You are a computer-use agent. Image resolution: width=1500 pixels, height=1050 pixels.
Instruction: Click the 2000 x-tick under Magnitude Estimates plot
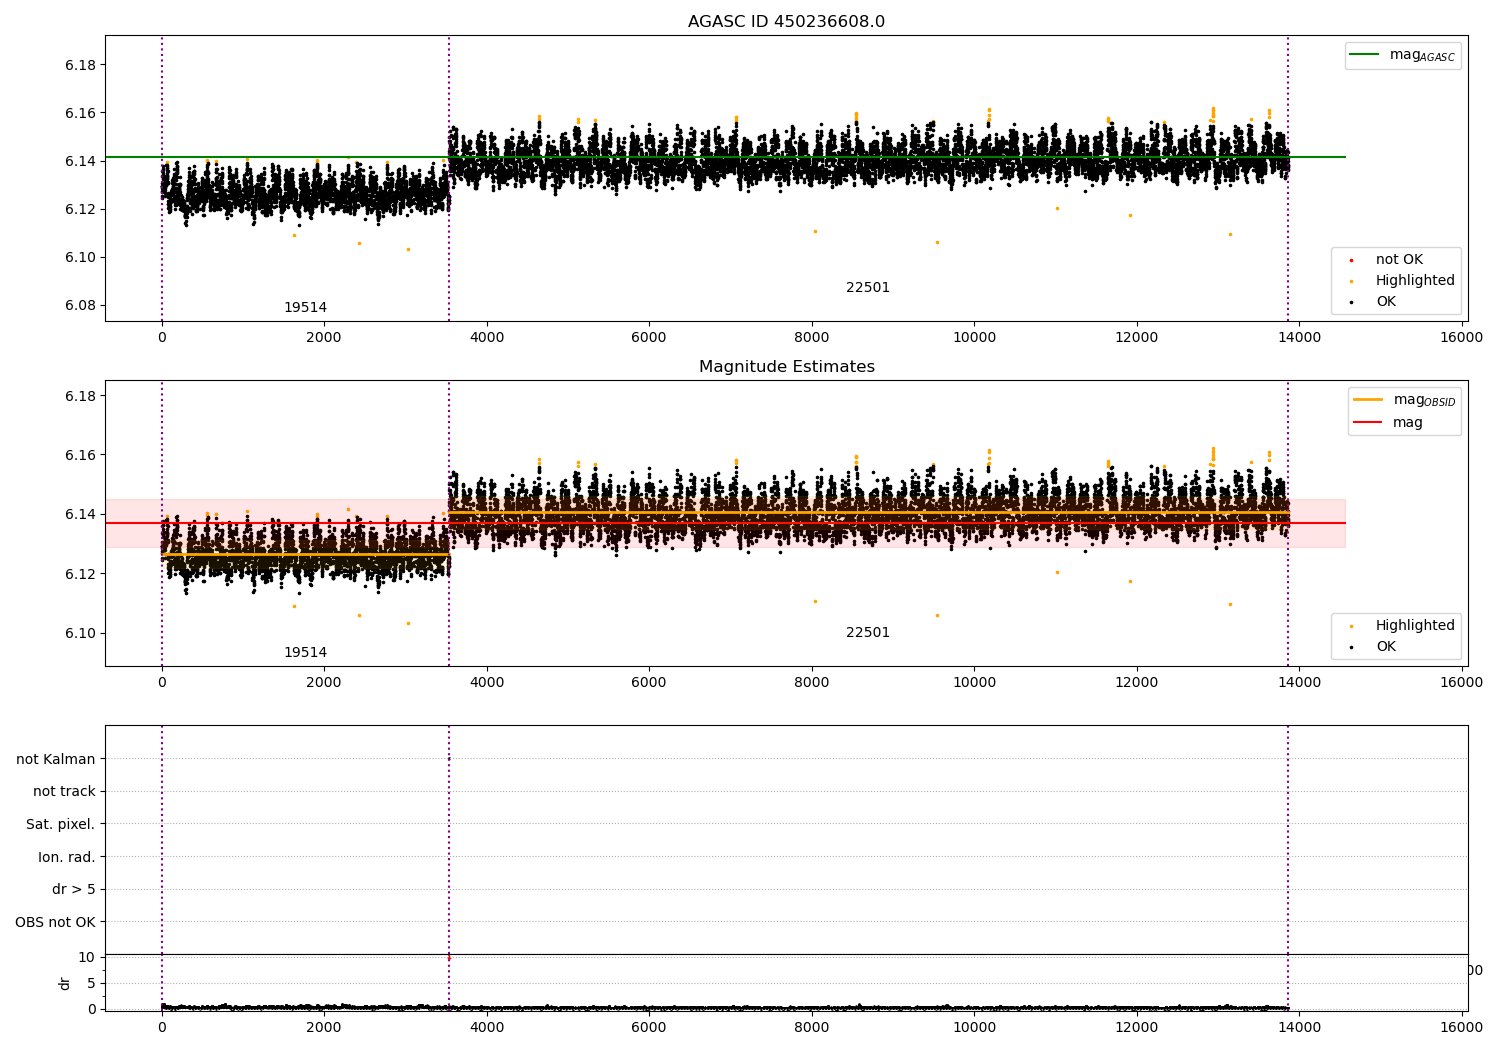pyautogui.click(x=324, y=683)
